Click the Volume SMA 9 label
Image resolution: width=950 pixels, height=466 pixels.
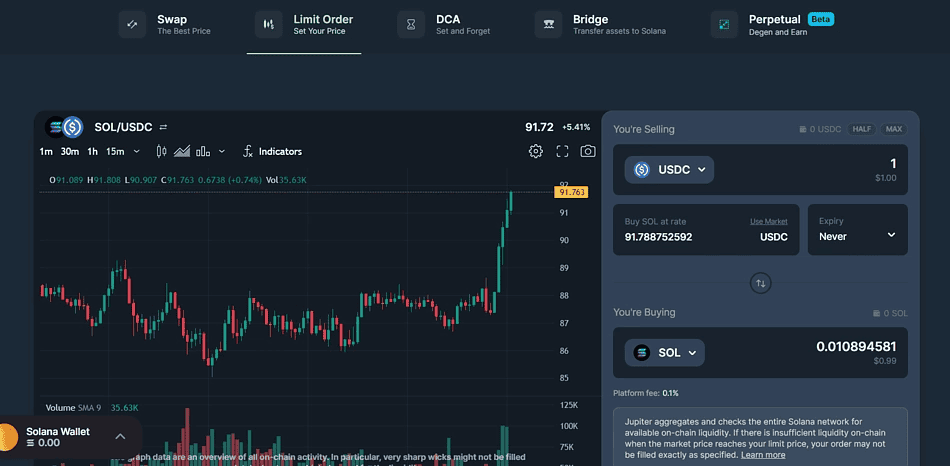pos(73,408)
